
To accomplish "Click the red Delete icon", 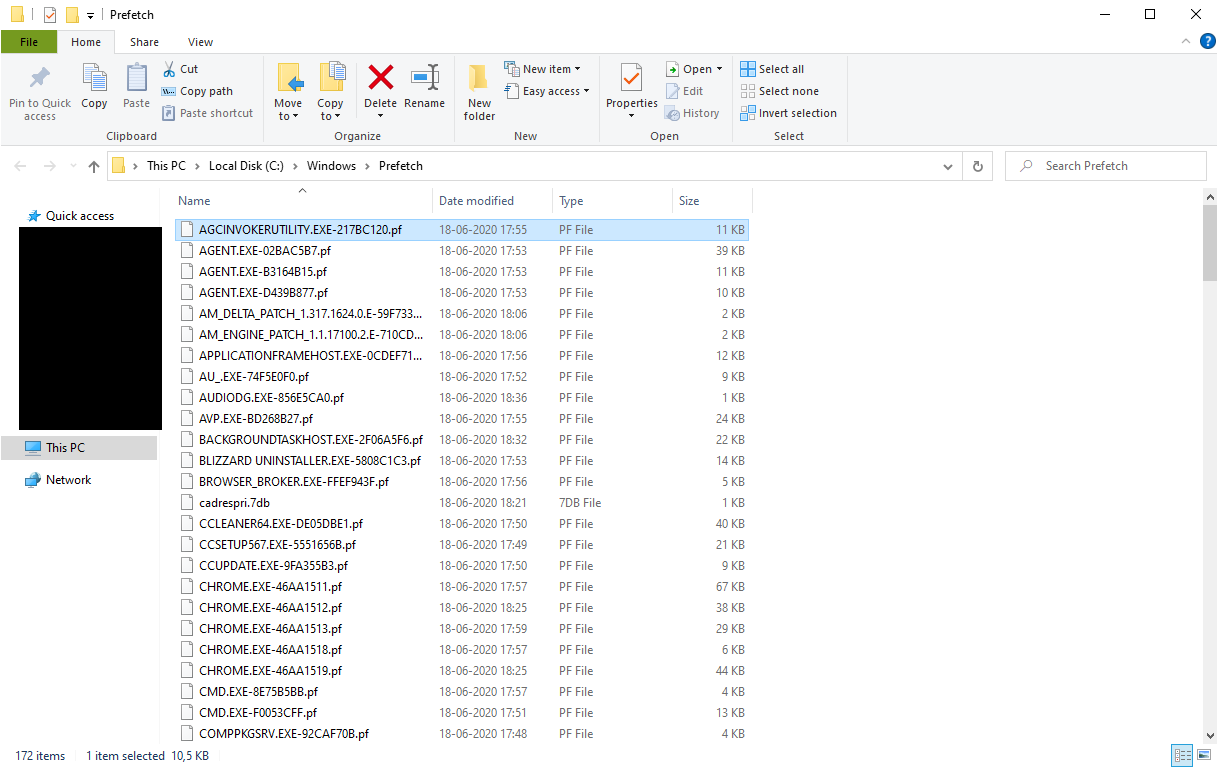I will [380, 77].
